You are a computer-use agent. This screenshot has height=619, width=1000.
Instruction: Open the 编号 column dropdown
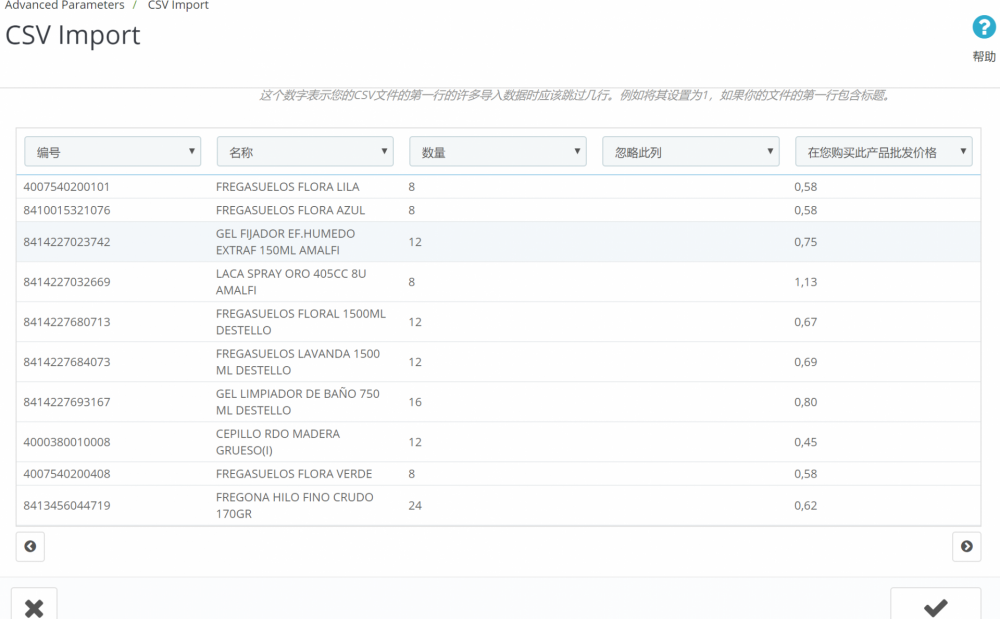113,152
